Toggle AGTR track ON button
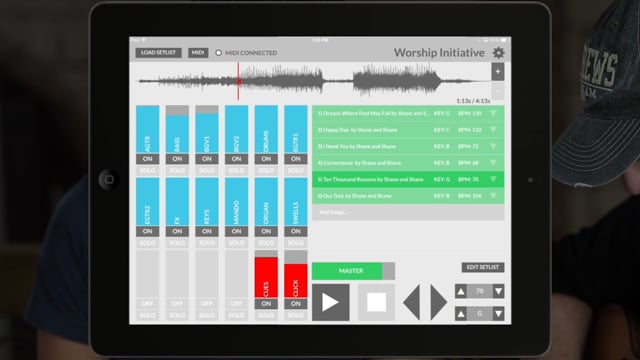640x360 pixels. 147,159
